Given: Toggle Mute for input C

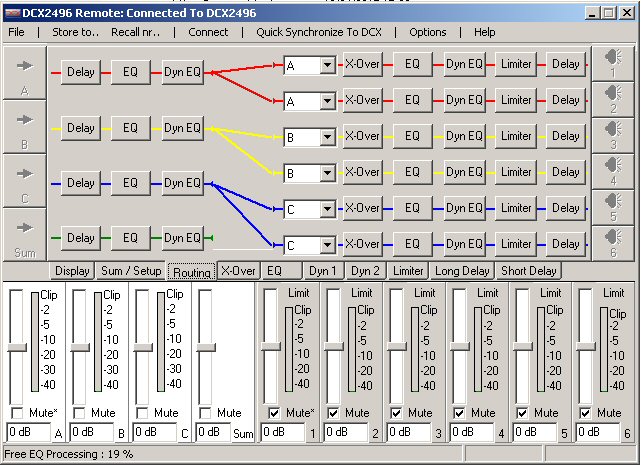Looking at the screenshot, I should pyautogui.click(x=142, y=413).
